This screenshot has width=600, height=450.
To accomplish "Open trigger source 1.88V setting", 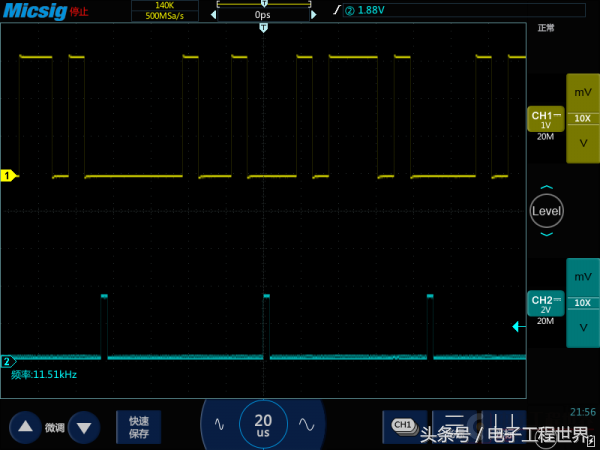I will [x=464, y=10].
